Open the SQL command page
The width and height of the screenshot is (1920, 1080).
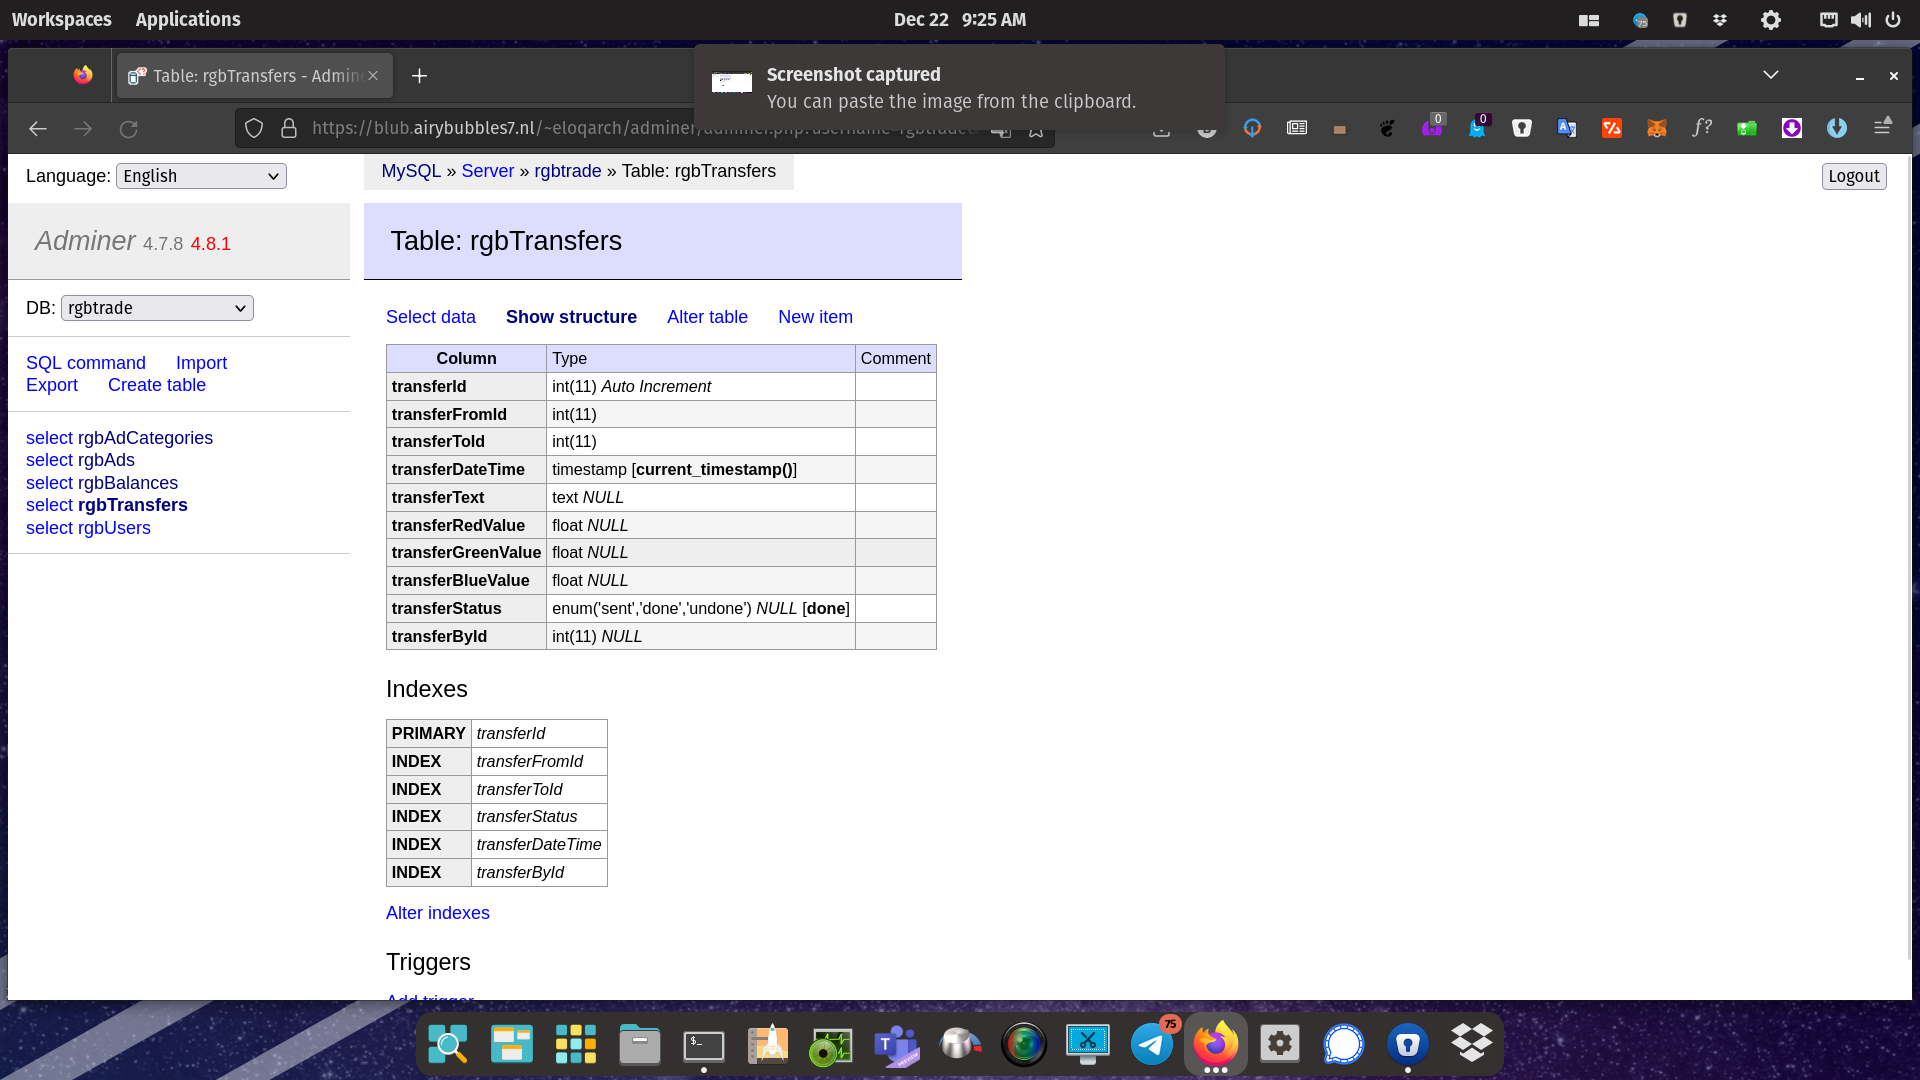point(86,363)
